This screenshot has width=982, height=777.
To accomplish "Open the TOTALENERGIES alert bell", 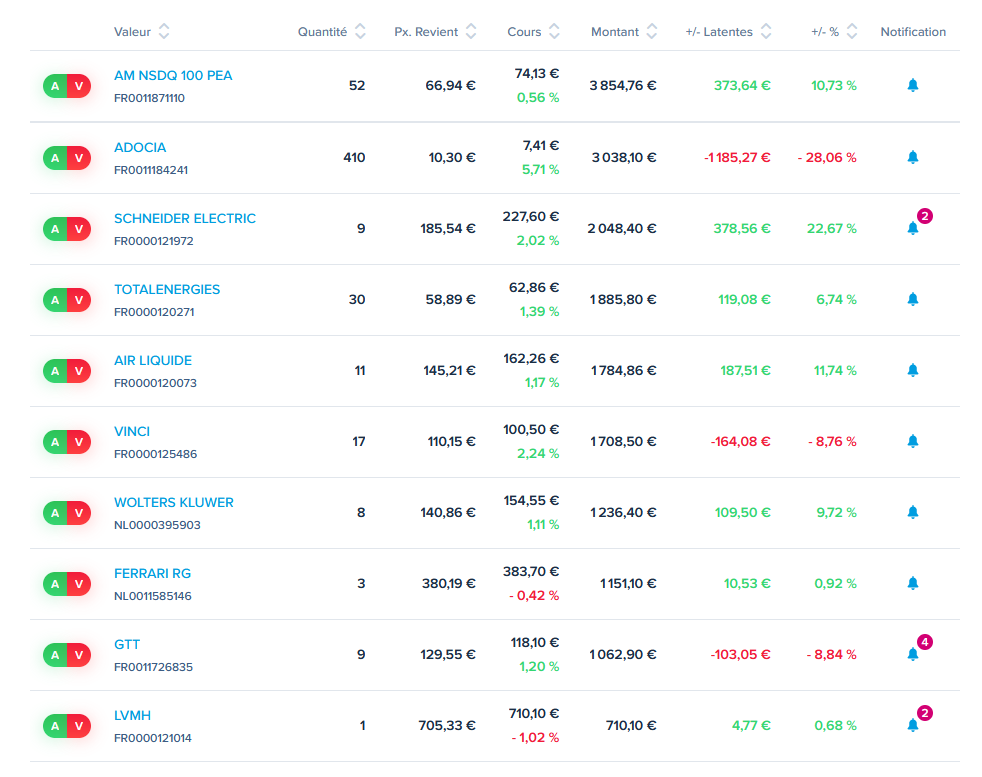I will point(912,299).
